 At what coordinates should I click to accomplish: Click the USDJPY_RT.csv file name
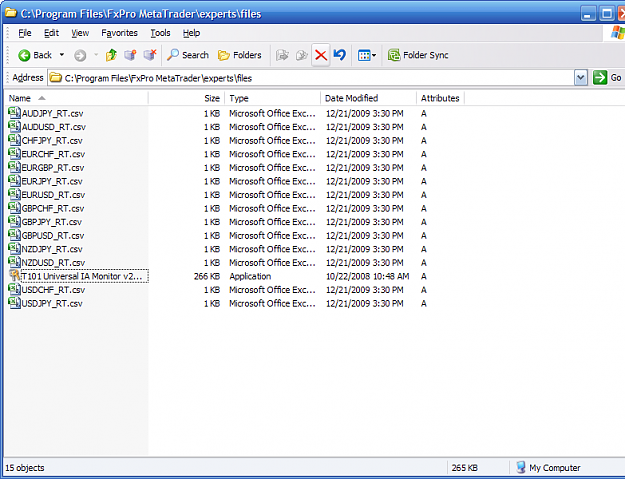coord(52,304)
